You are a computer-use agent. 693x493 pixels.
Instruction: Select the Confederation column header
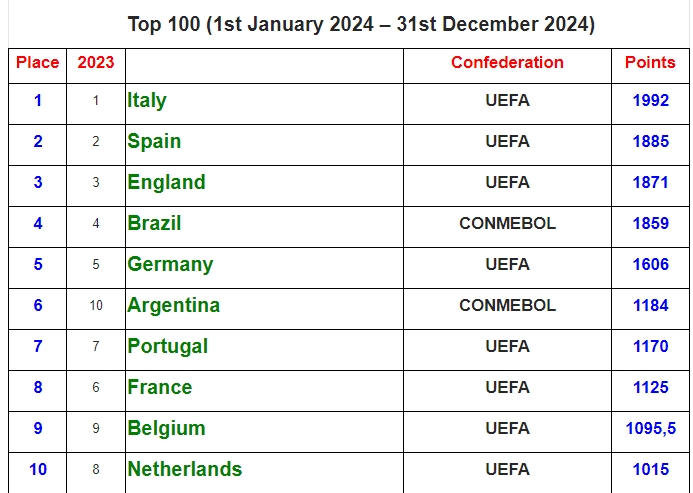tap(507, 63)
